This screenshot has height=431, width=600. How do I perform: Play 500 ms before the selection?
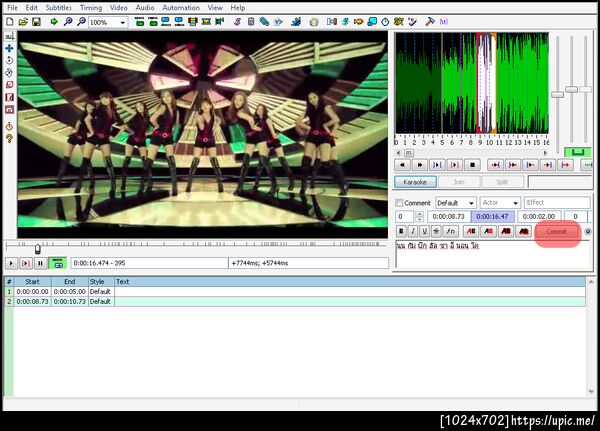coord(495,165)
